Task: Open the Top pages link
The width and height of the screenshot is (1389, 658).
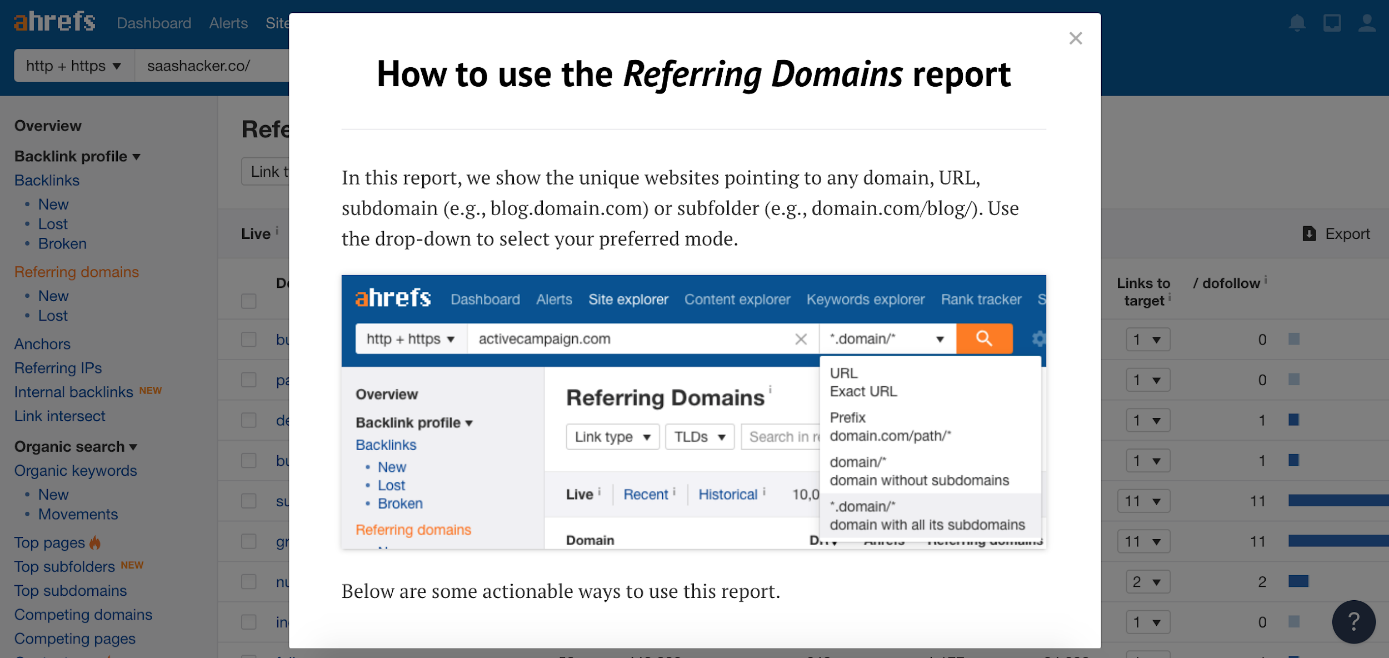Action: tap(50, 543)
